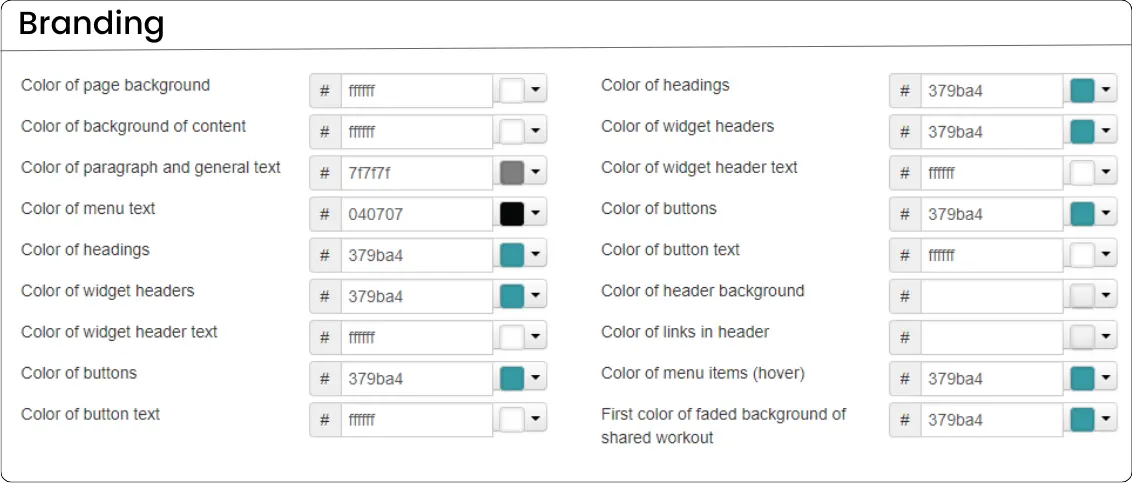Expand the paragraph and general text color dropdown

click(536, 173)
